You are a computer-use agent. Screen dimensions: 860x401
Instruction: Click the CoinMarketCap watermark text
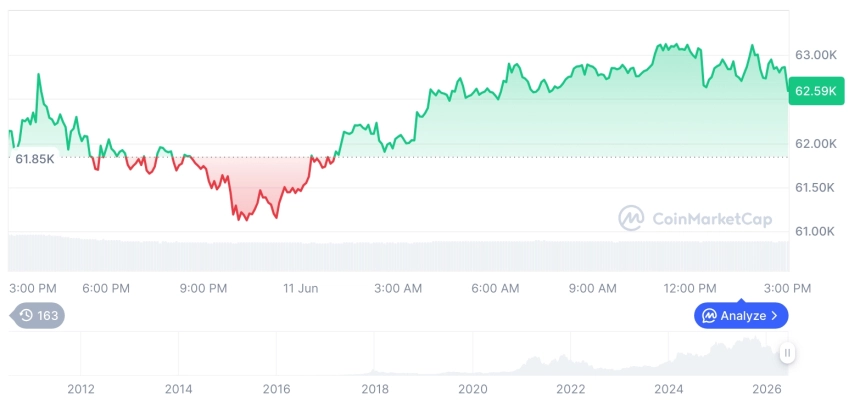coord(712,219)
